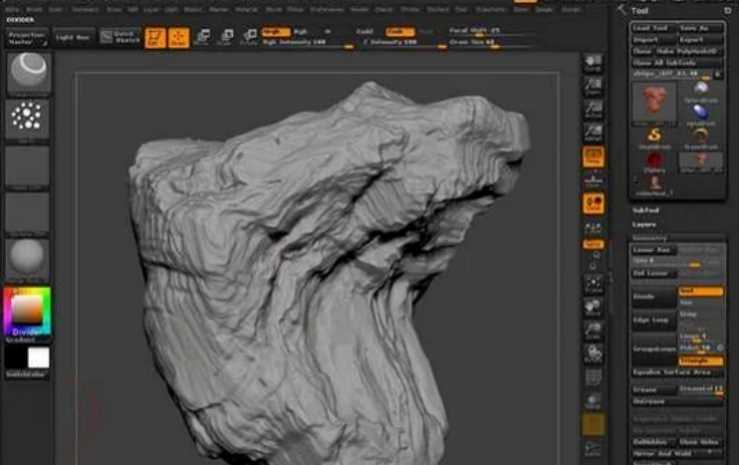Collapse the Tool palette arrow
The width and height of the screenshot is (739, 465).
[x=622, y=9]
